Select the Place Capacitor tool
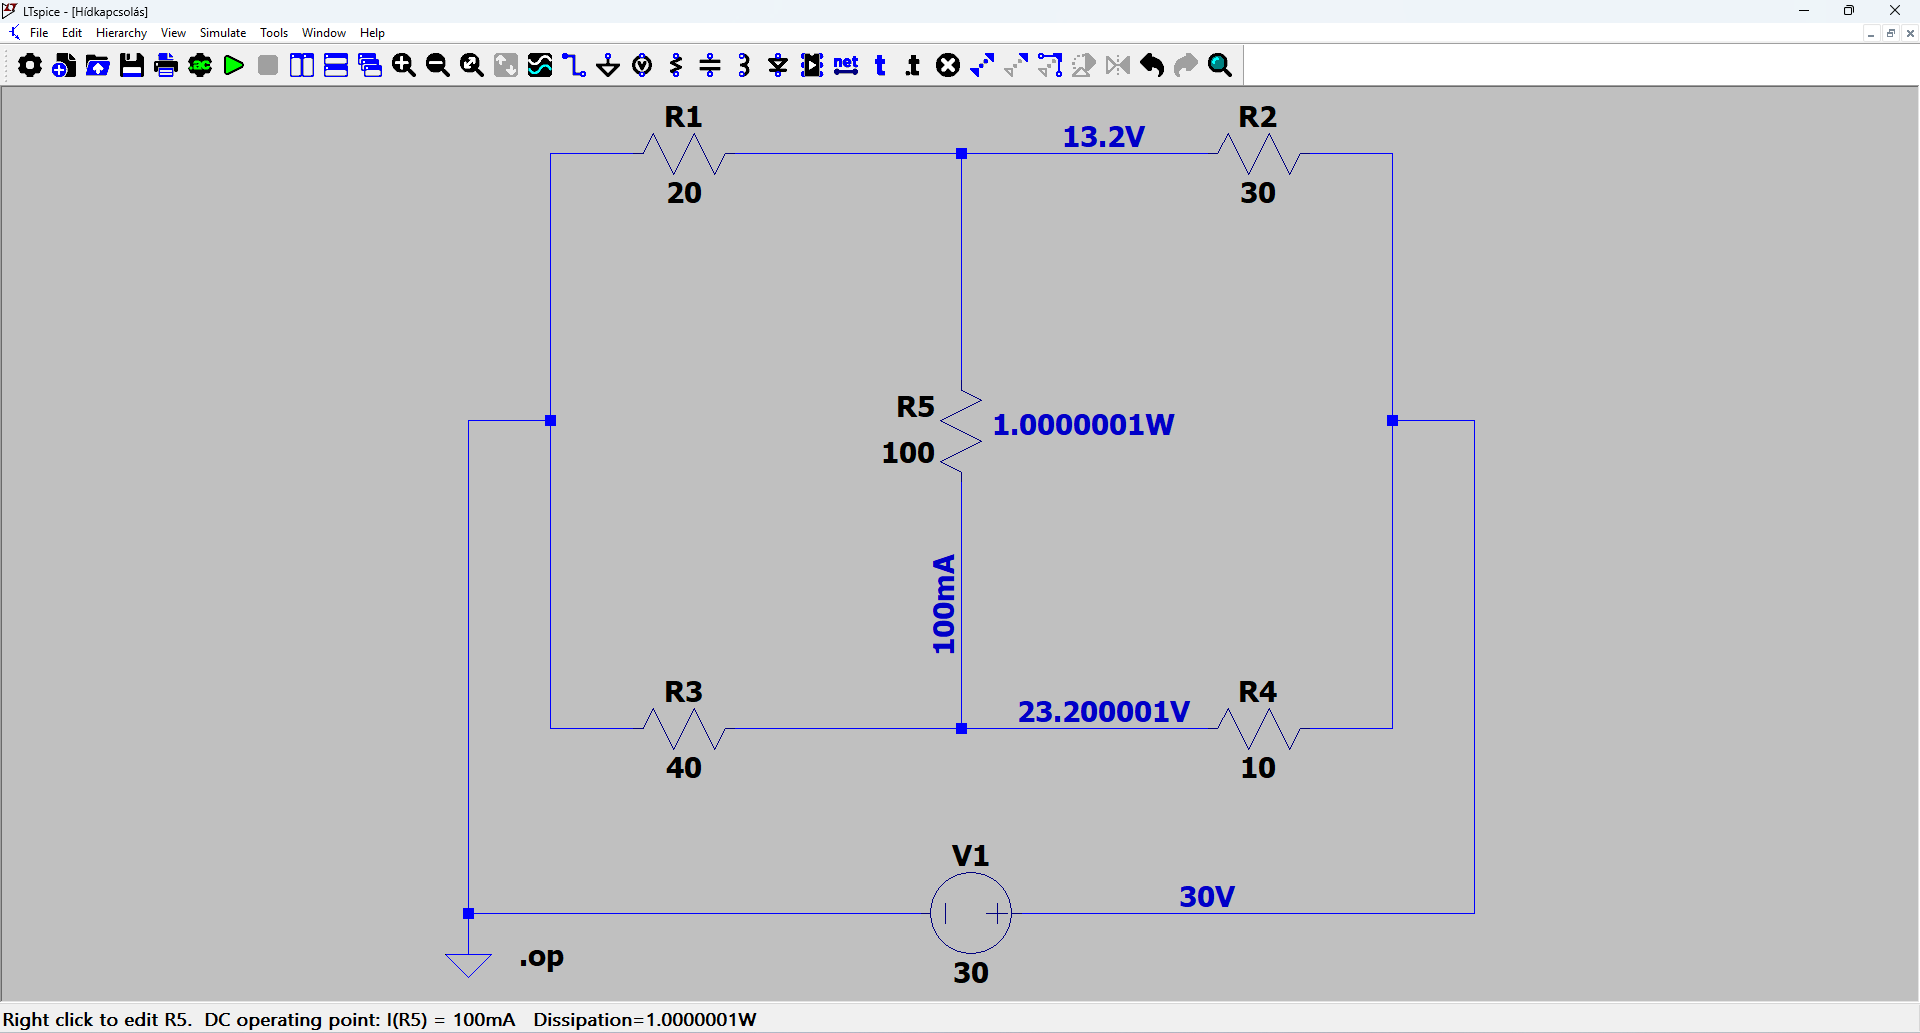 [710, 66]
